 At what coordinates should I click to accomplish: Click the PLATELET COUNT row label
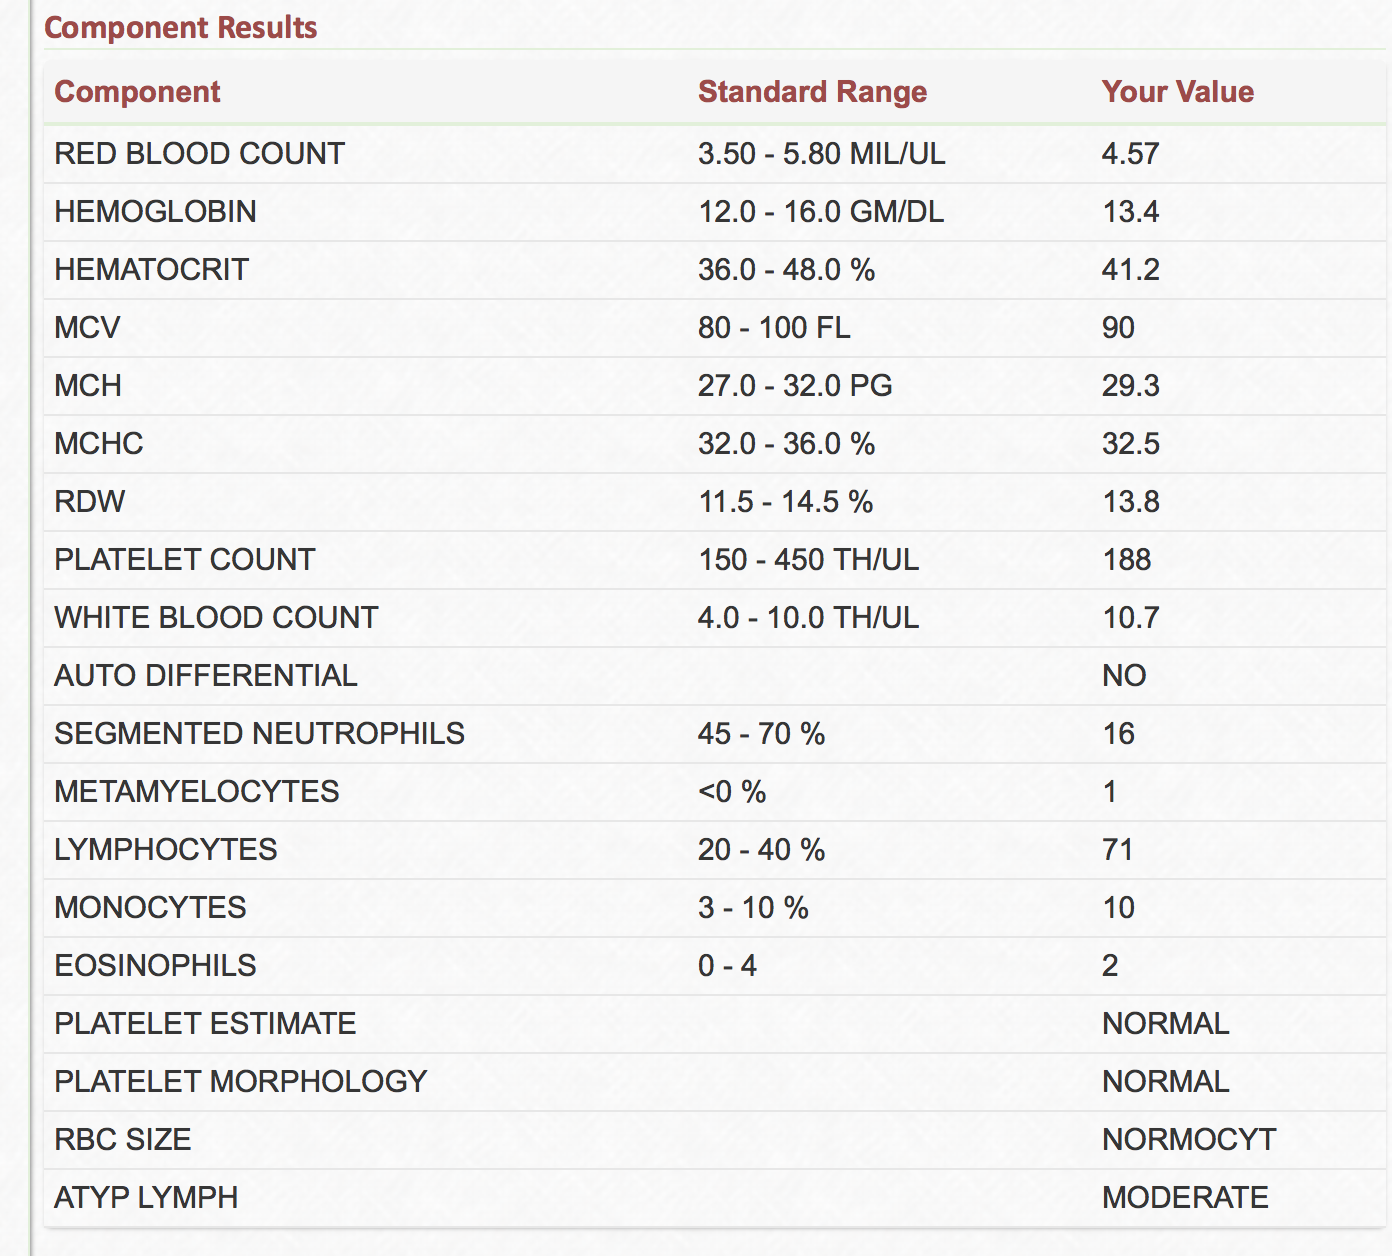pos(184,560)
